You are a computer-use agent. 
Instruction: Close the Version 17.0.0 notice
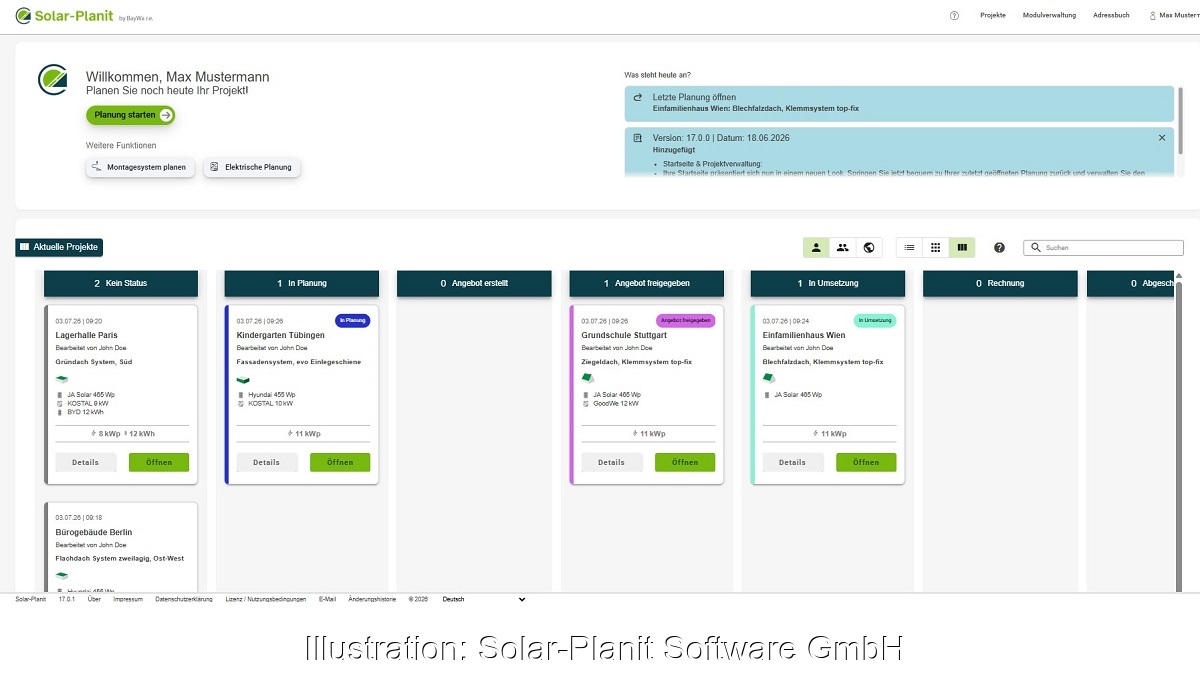click(x=1162, y=138)
